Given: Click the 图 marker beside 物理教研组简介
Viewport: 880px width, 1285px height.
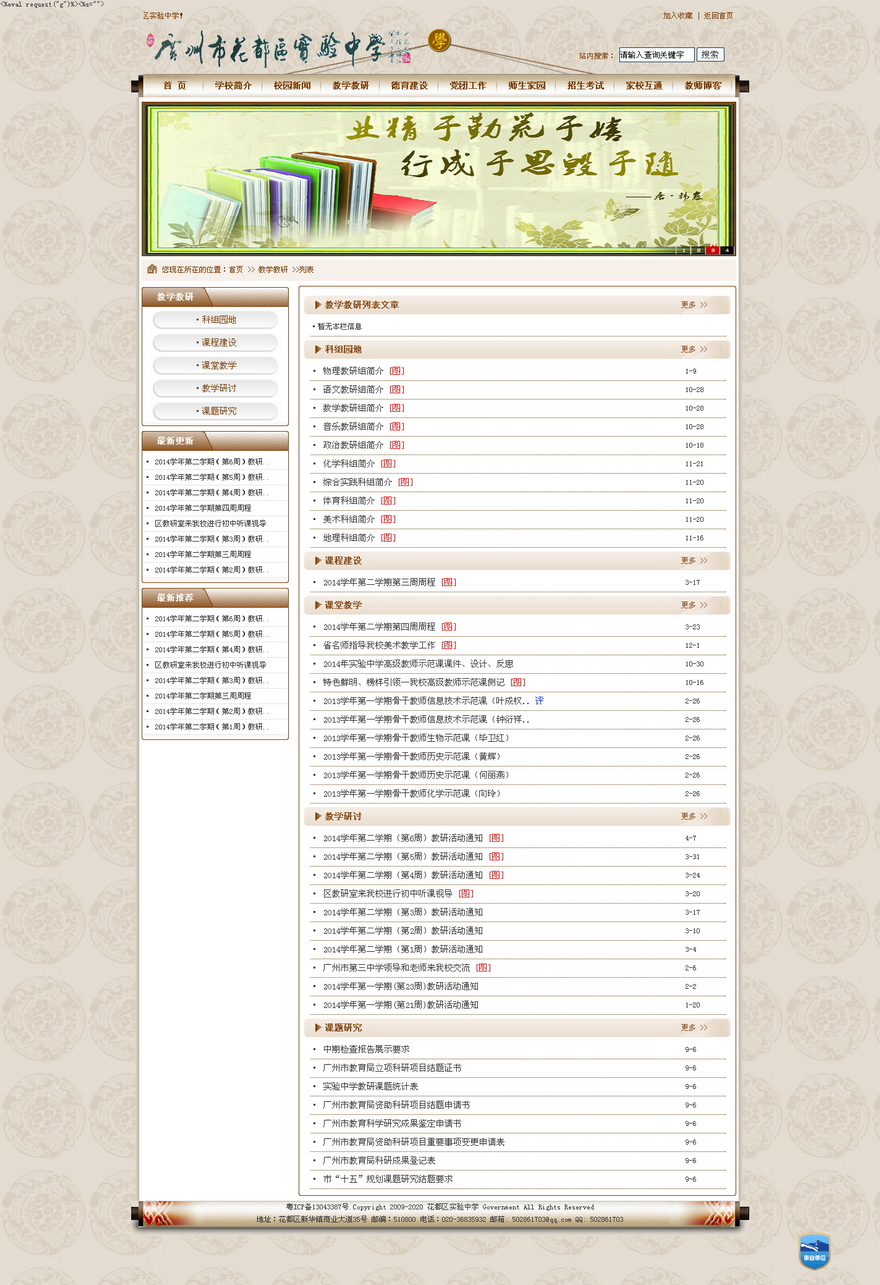Looking at the screenshot, I should tap(397, 371).
